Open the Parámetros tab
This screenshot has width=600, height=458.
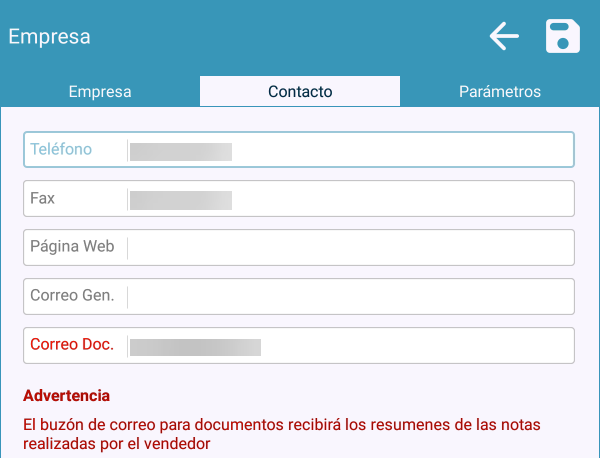pyautogui.click(x=500, y=91)
